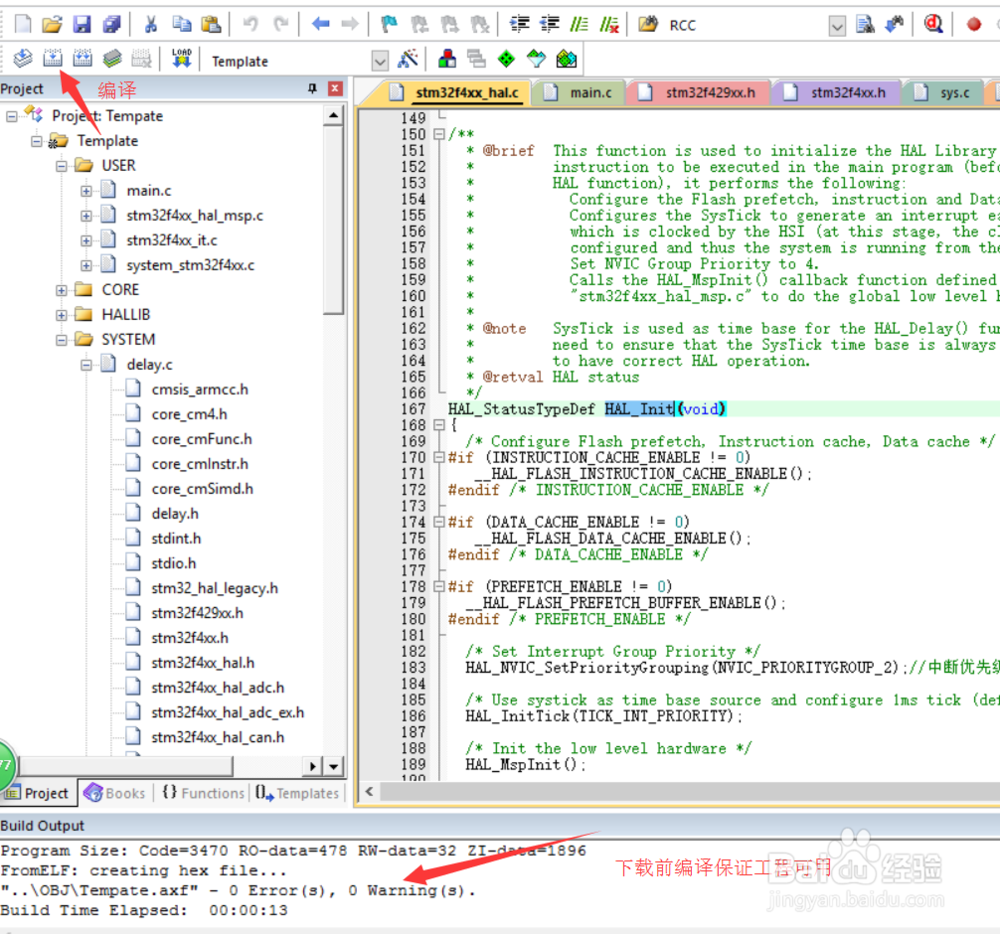Viewport: 1000px width, 934px height.
Task: Click the Paste clipboard icon
Action: [211, 24]
